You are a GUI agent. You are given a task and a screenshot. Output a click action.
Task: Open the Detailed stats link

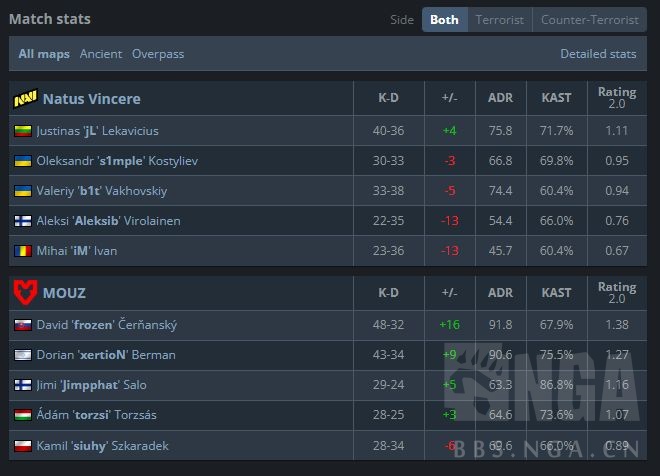pyautogui.click(x=598, y=54)
